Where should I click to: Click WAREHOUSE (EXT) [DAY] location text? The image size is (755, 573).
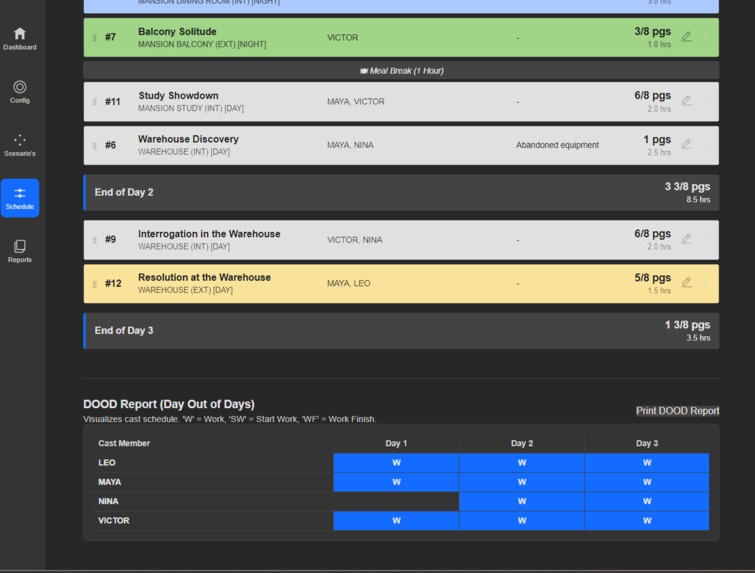(185, 290)
